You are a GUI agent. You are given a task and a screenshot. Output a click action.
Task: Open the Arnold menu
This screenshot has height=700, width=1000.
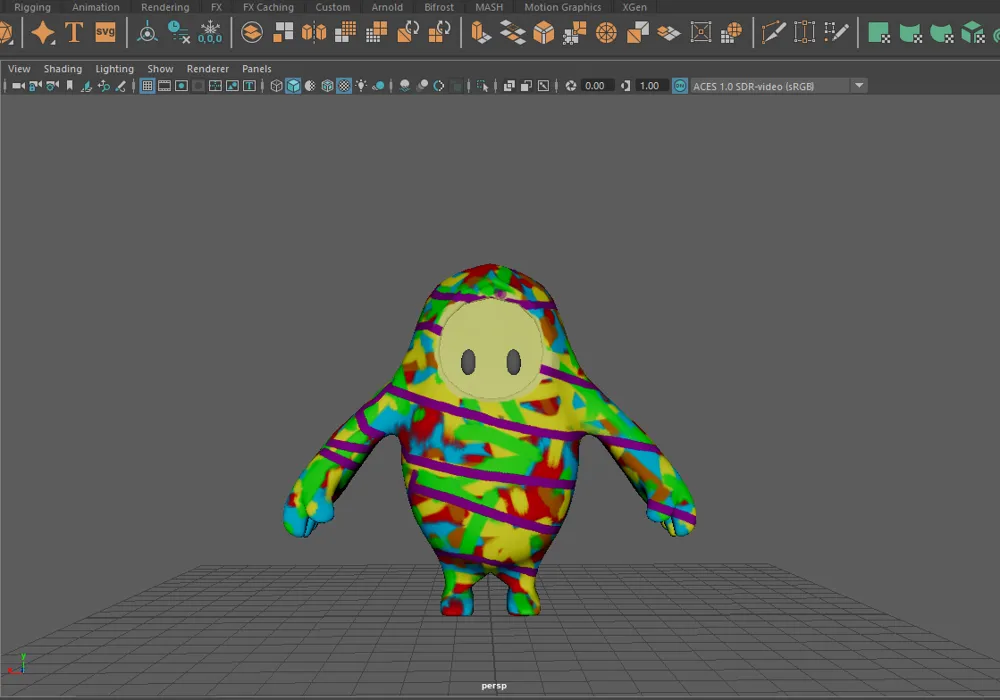click(387, 7)
